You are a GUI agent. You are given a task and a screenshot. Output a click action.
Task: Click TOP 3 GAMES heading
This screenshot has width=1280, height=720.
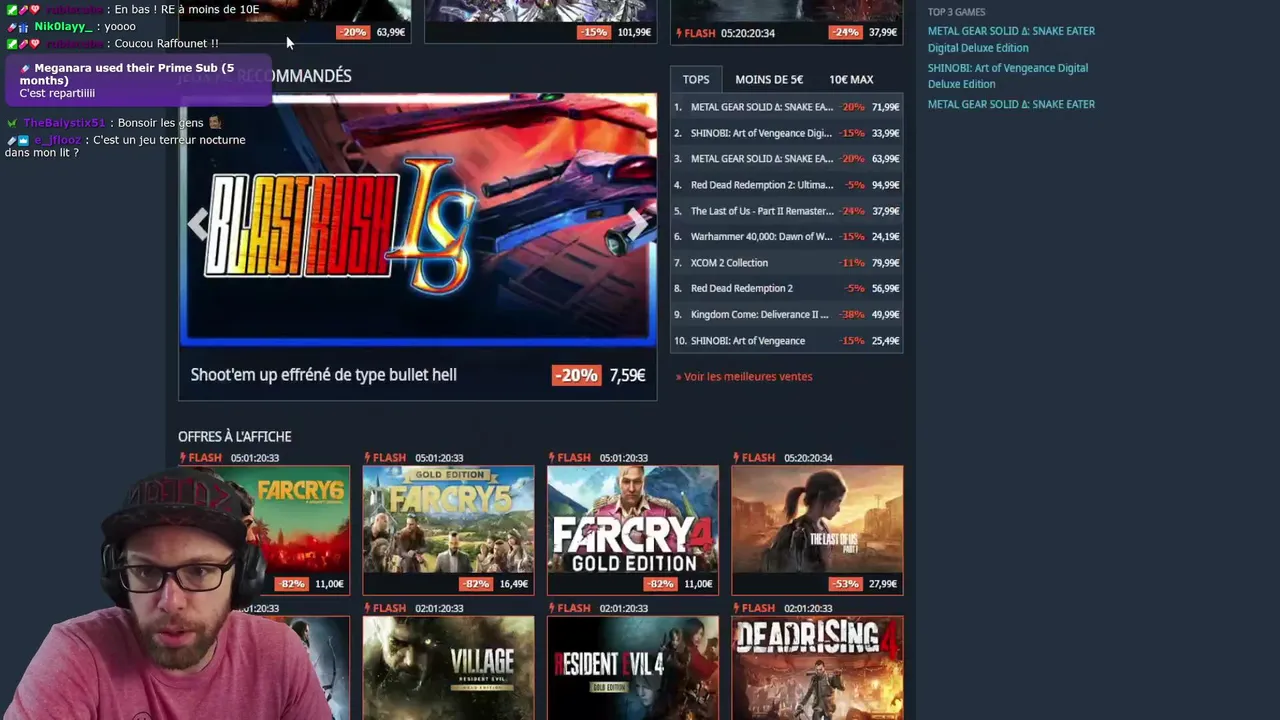(956, 12)
